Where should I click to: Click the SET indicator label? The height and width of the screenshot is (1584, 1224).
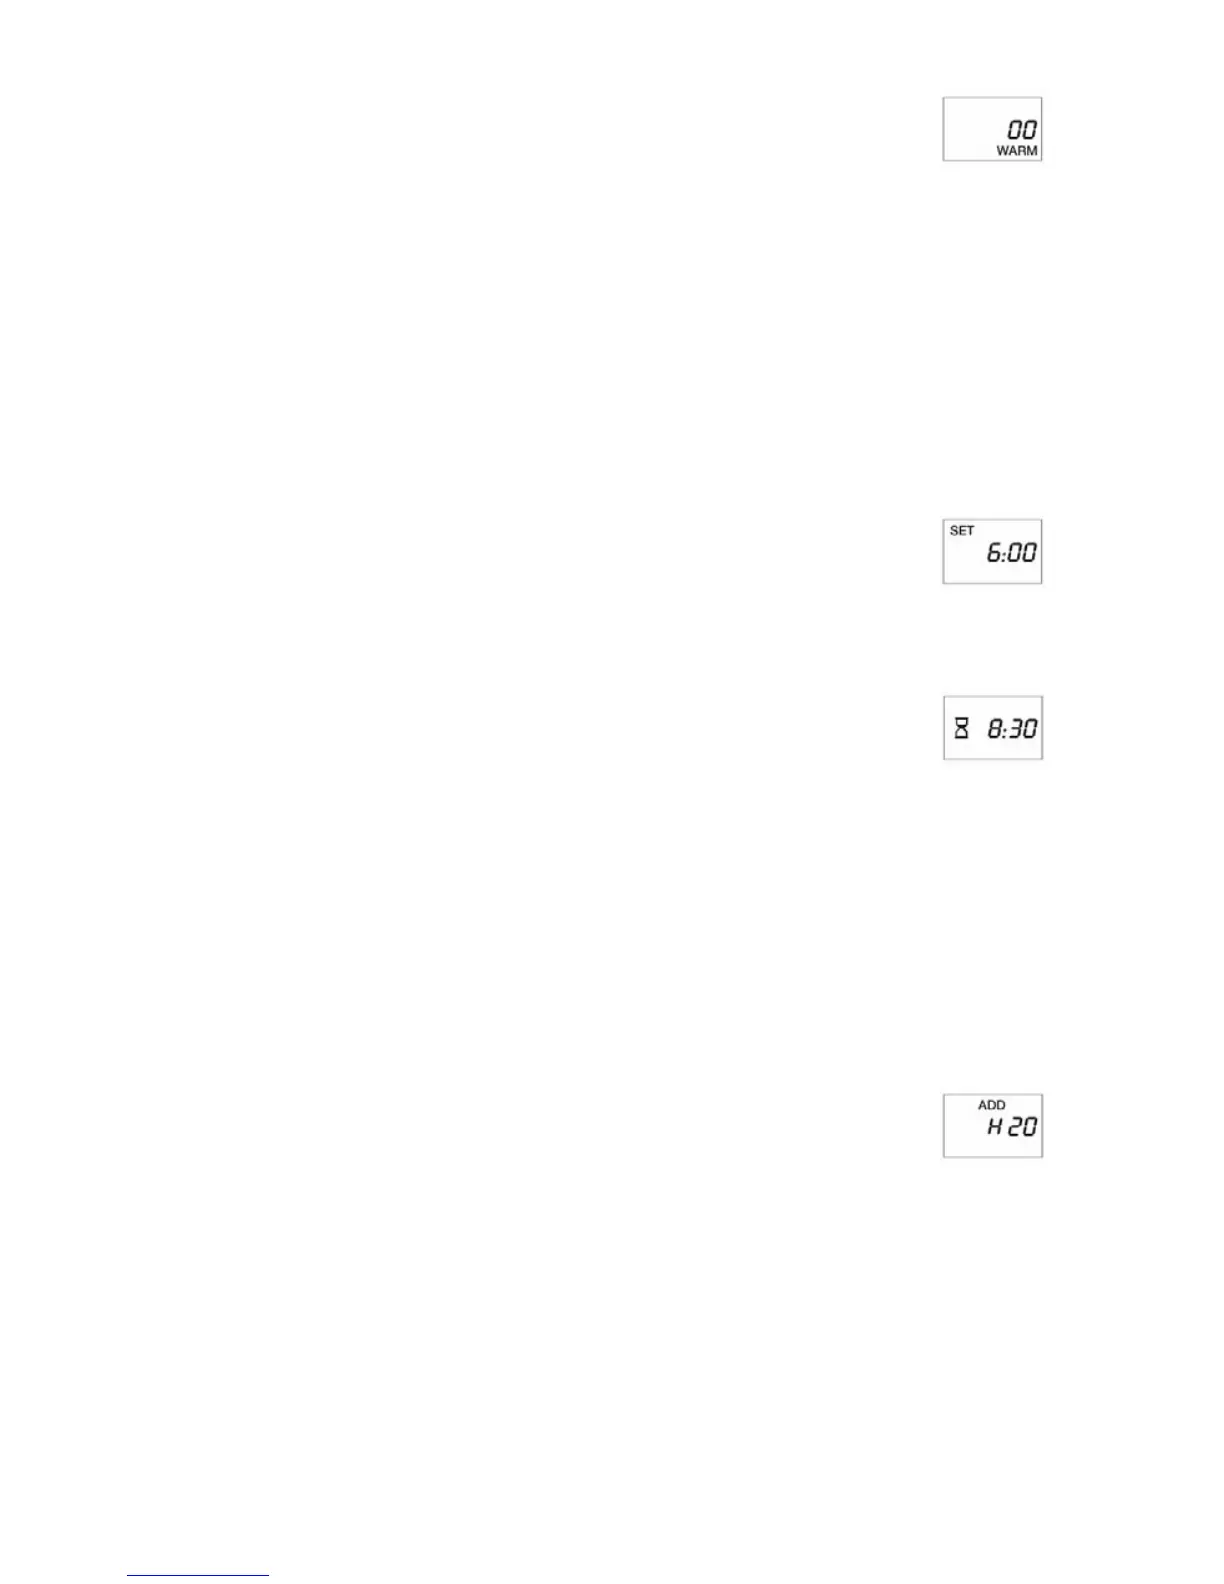coord(962,531)
